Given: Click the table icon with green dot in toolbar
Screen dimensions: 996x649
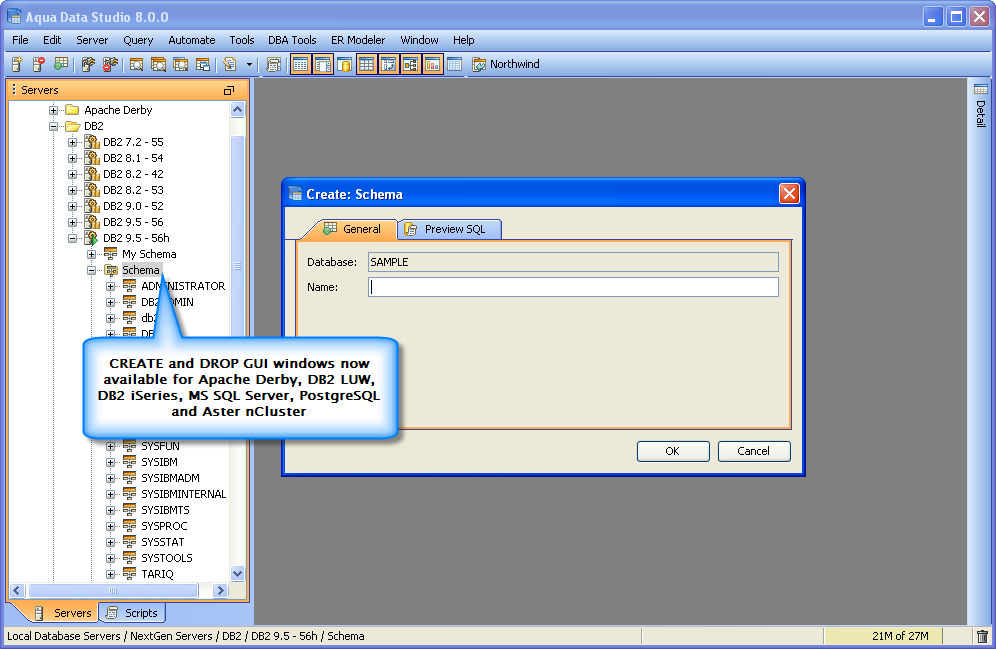Looking at the screenshot, I should [x=60, y=64].
